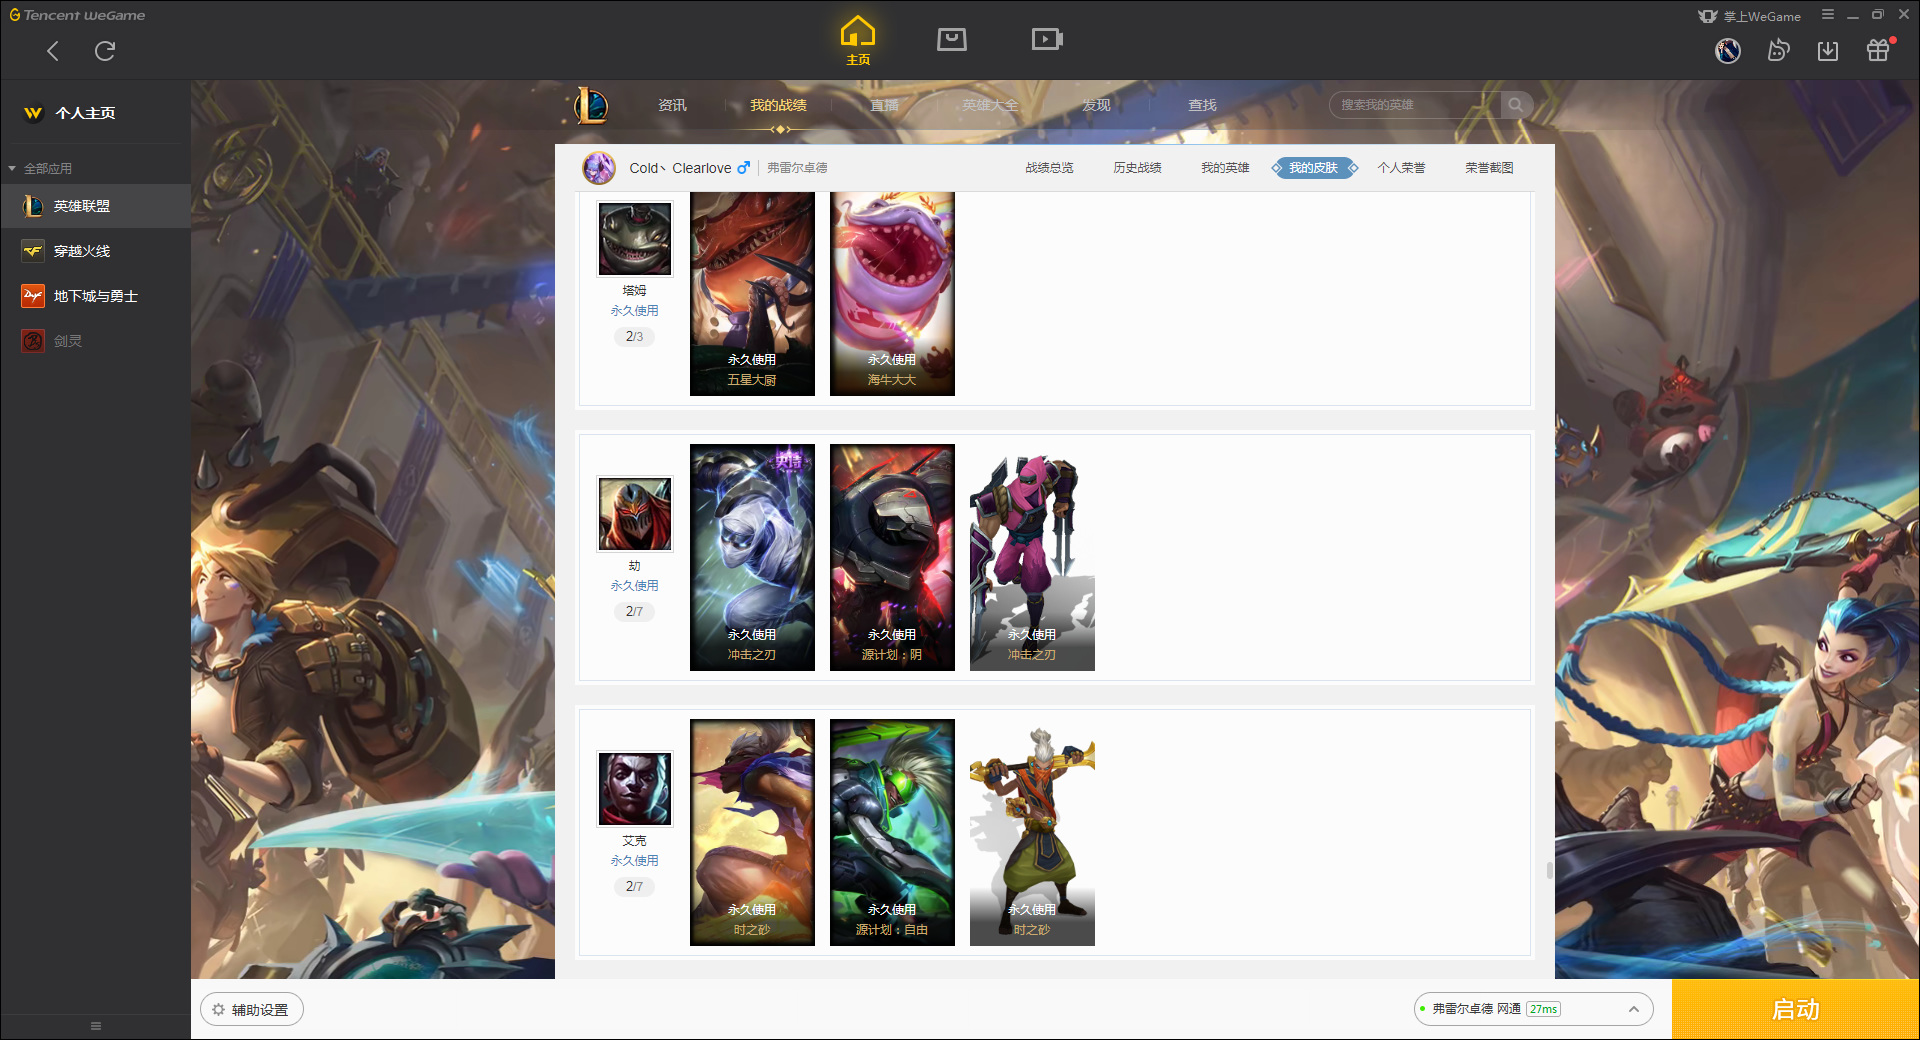
Task: Switch to 战绩总览 sub-tab
Action: point(1049,168)
